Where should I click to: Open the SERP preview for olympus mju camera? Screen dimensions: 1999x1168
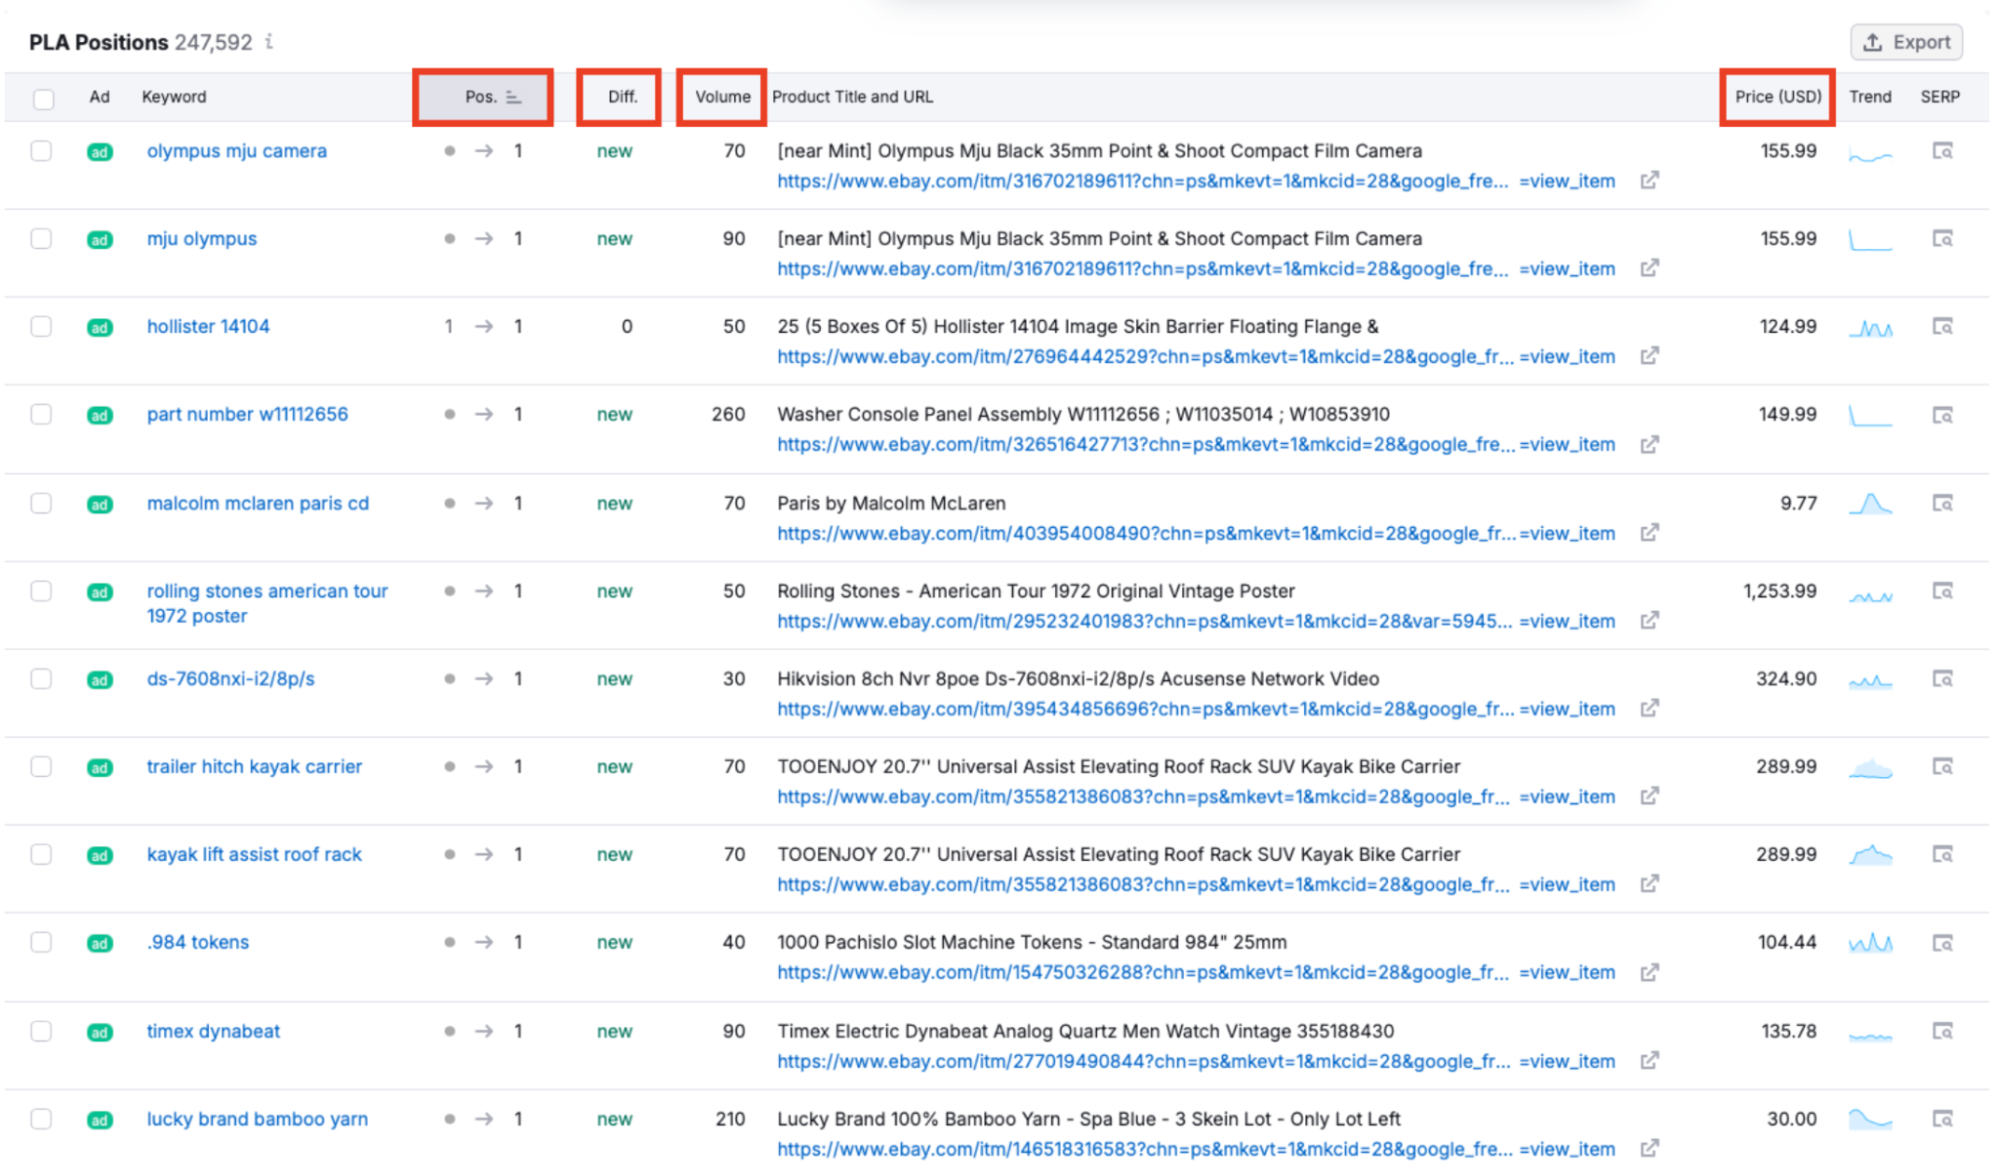[x=1941, y=152]
